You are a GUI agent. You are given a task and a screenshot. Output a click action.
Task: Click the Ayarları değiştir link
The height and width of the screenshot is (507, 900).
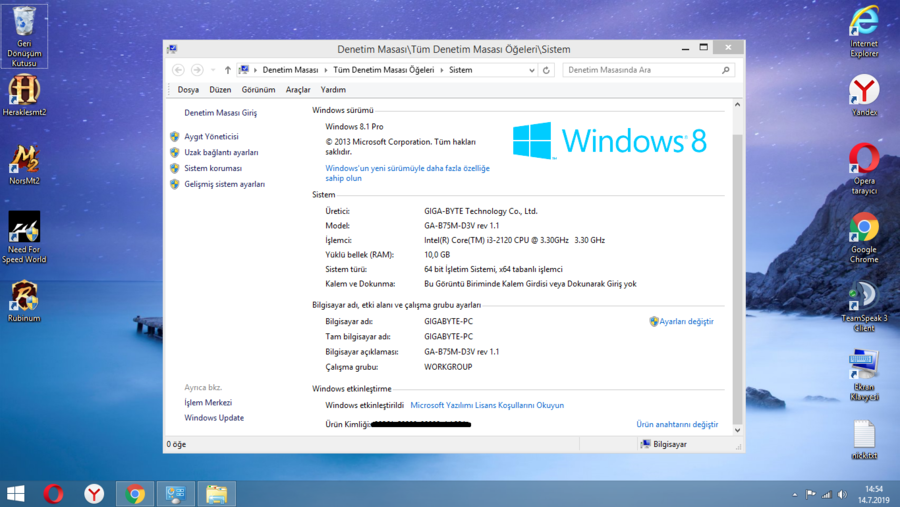coord(686,322)
